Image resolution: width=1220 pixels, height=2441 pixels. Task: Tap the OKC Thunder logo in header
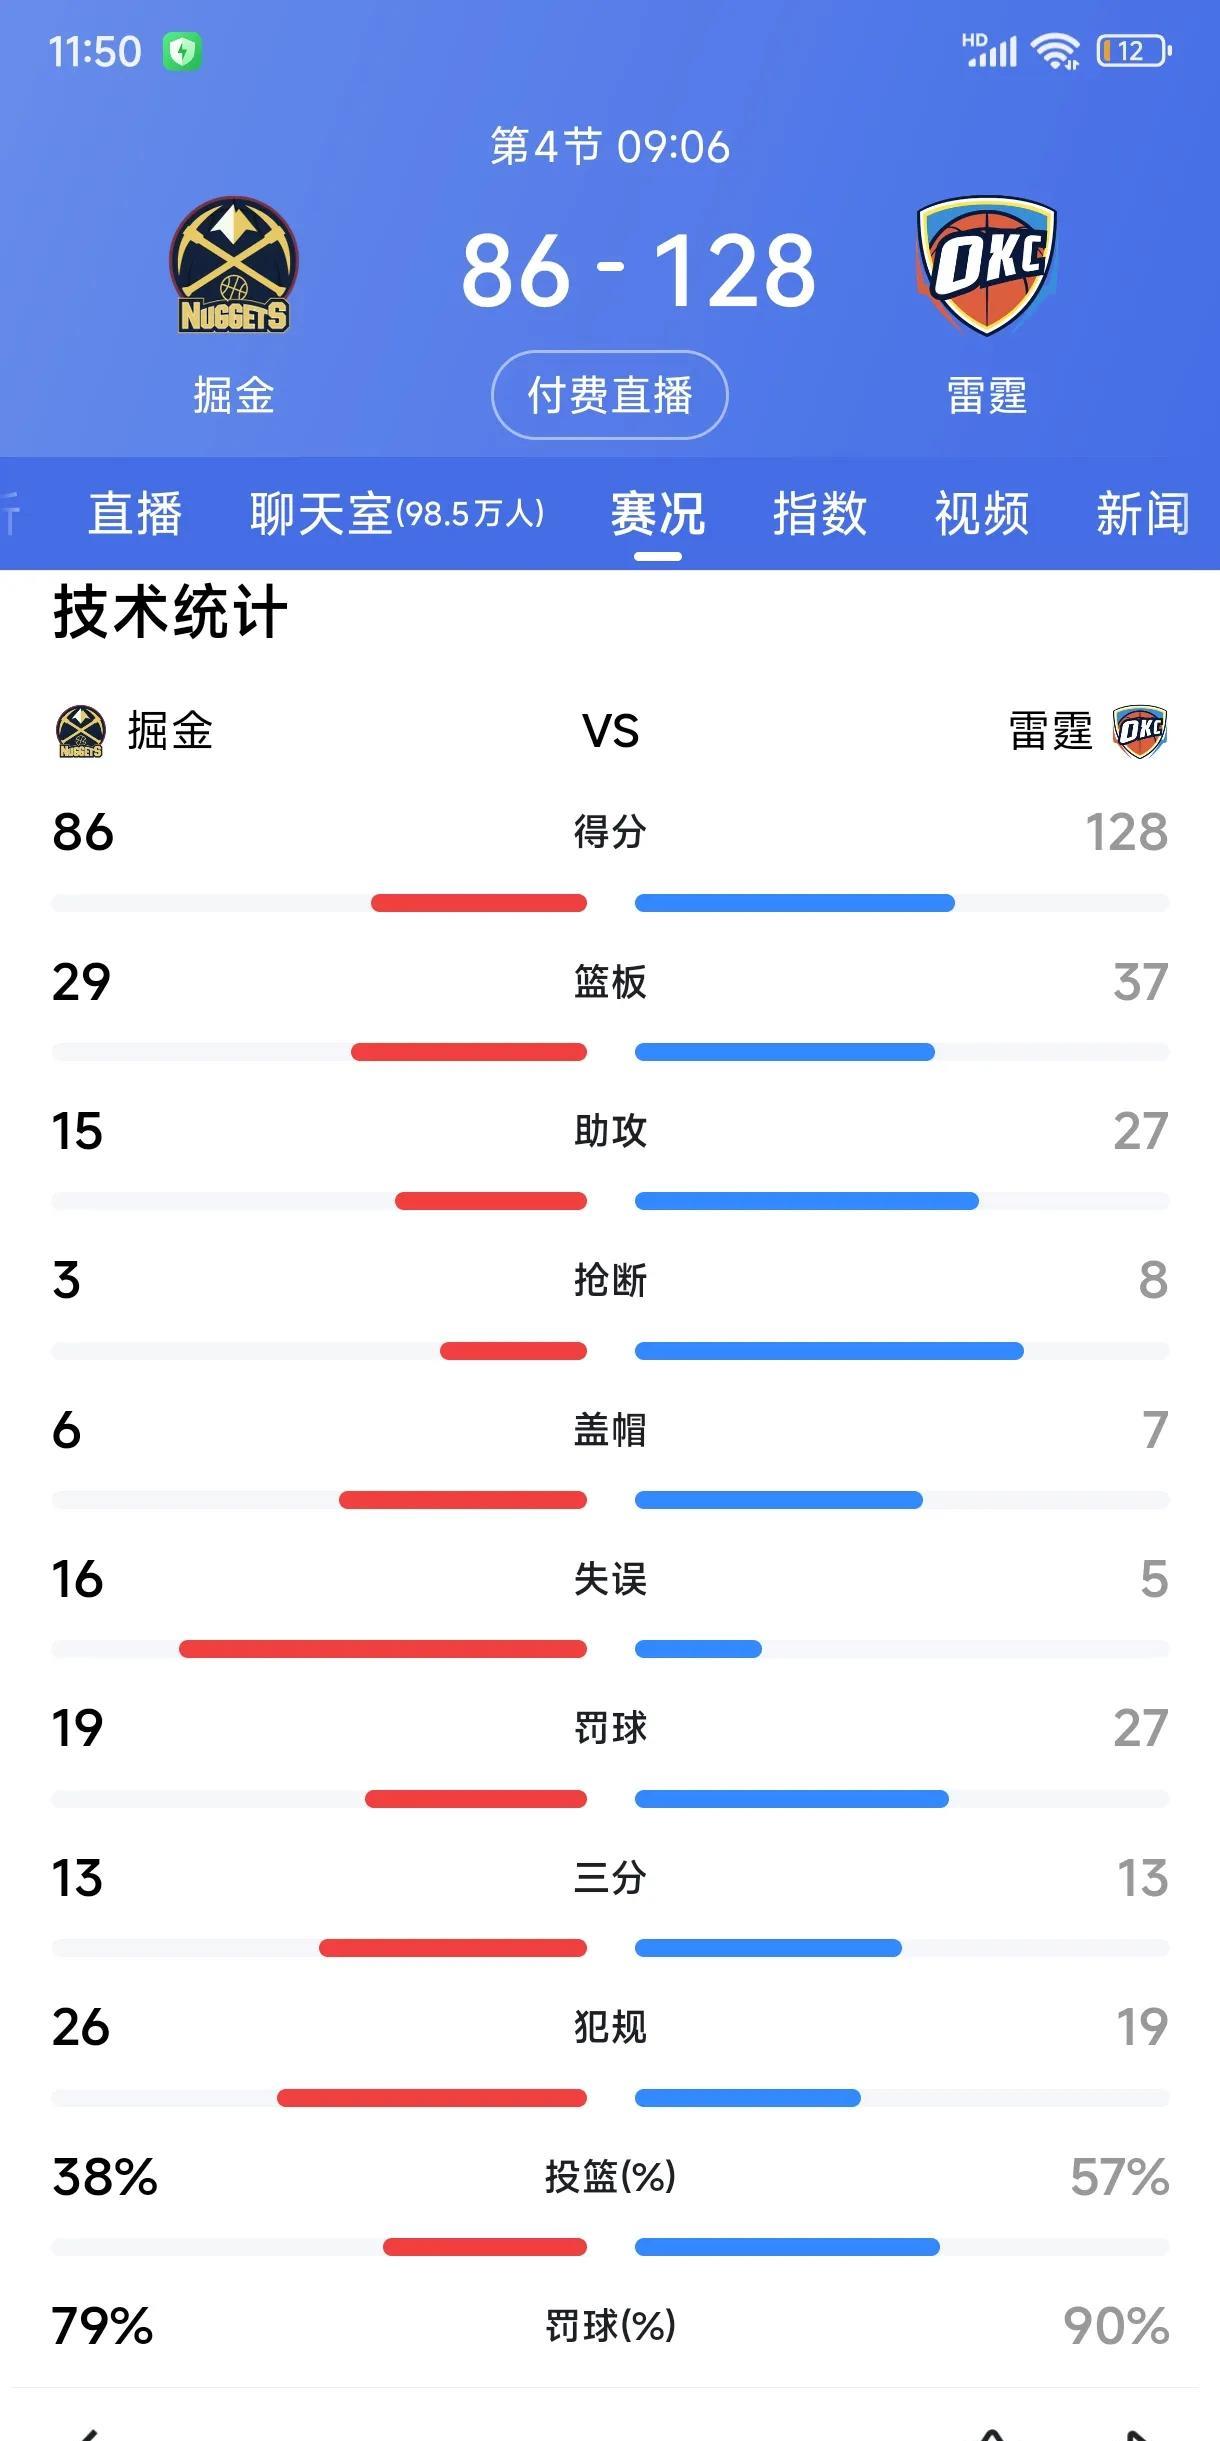coord(986,265)
